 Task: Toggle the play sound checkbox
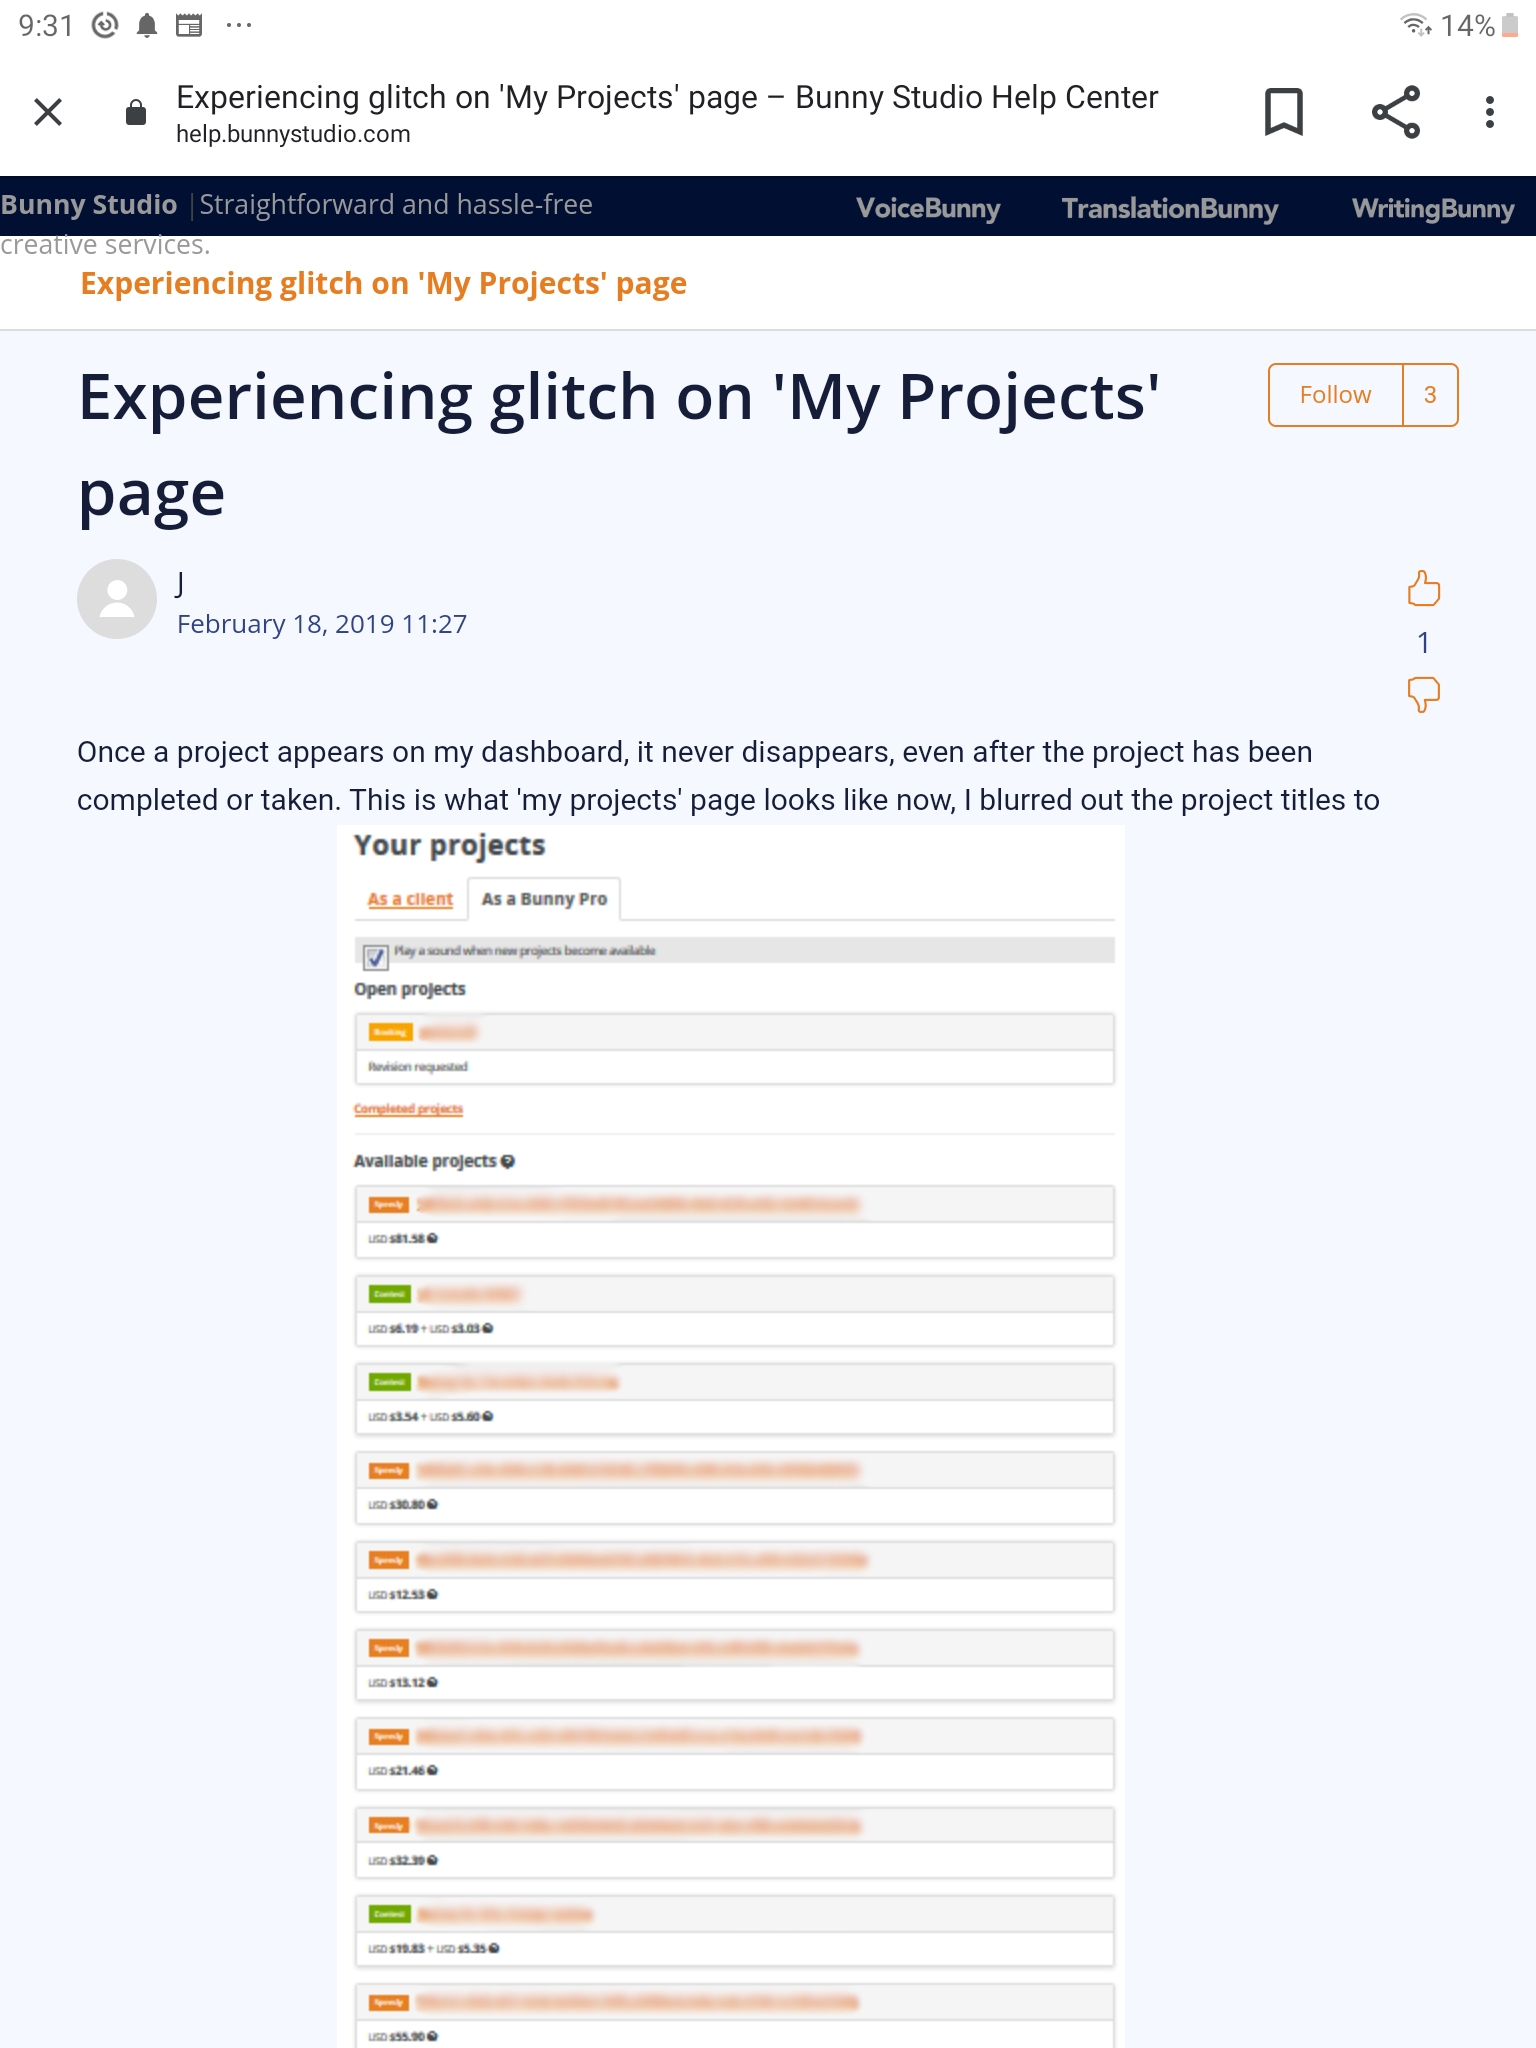pos(376,957)
